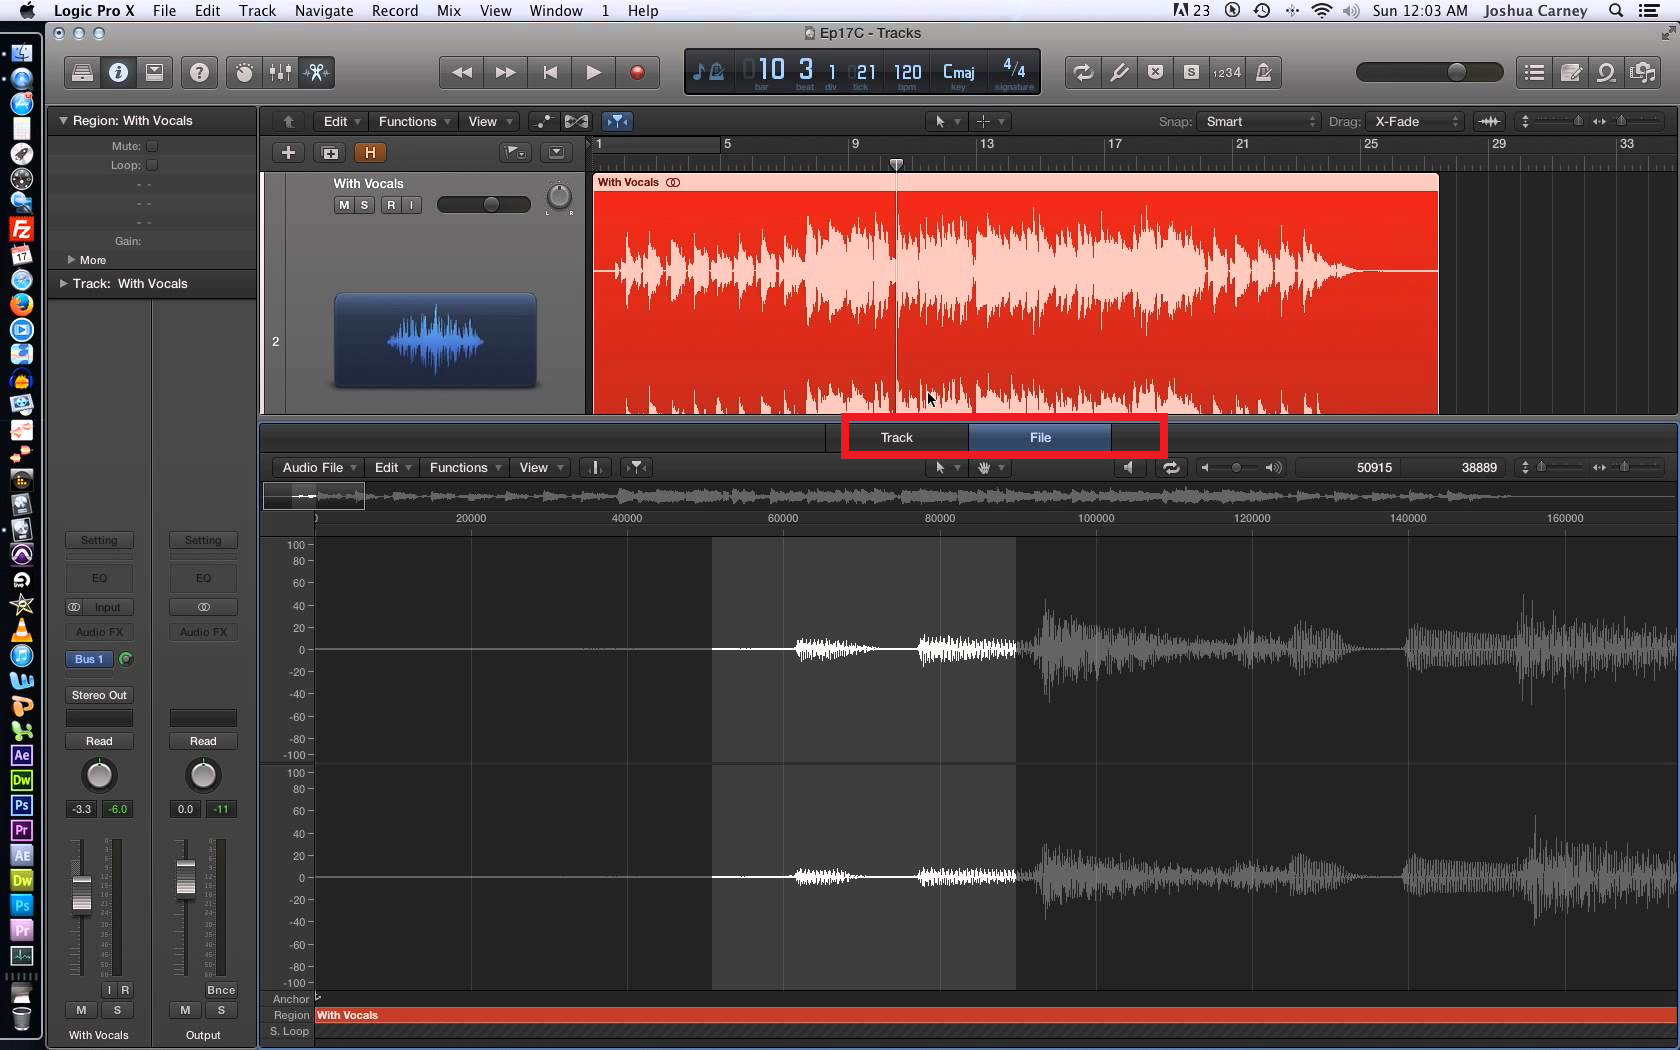1680x1050 pixels.
Task: Click the Stereo Out output button
Action: pos(99,695)
